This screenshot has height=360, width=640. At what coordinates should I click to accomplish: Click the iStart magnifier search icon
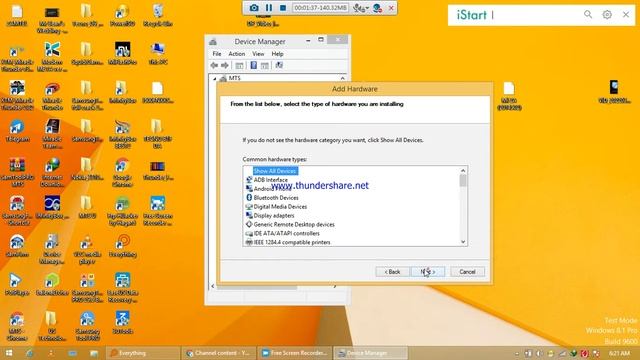(588, 15)
